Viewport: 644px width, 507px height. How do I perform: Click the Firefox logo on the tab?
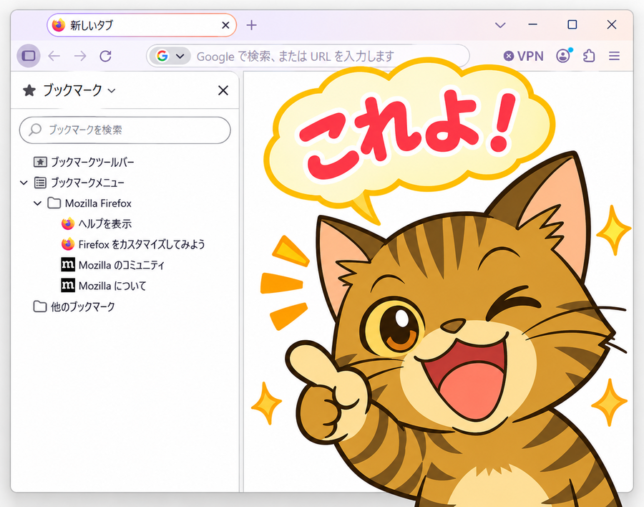59,25
